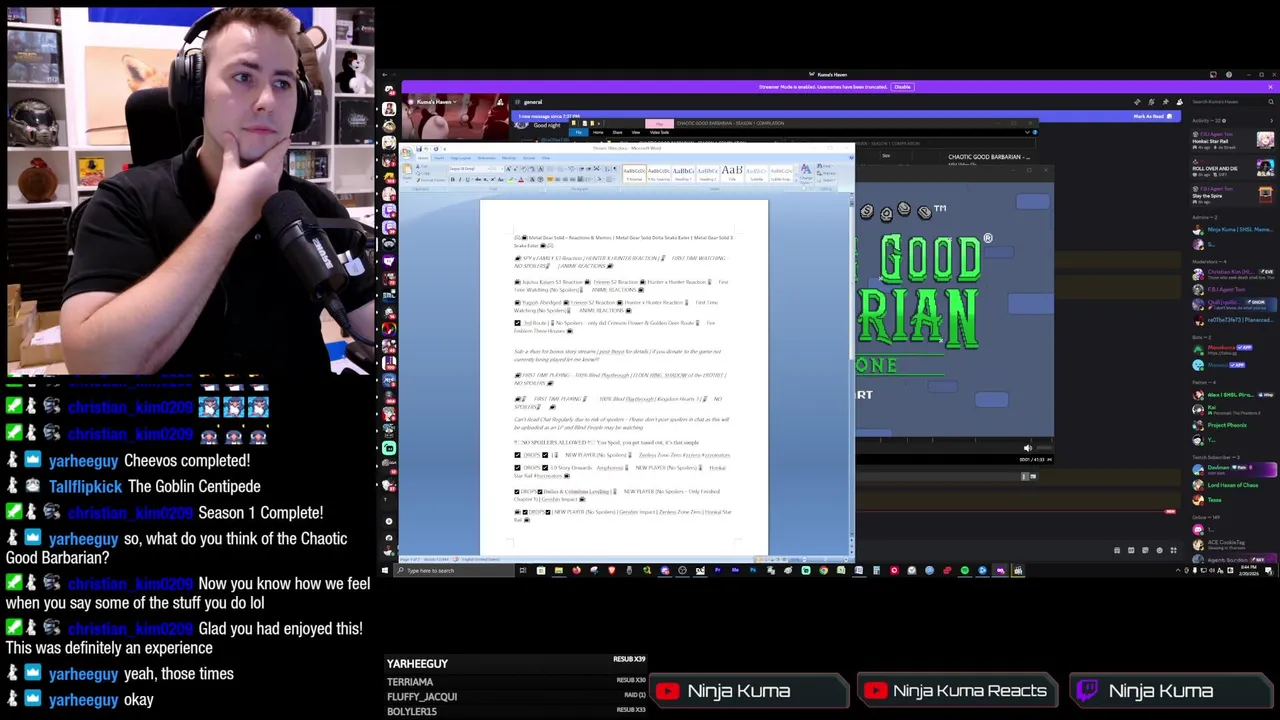Open the Select dropdown in Word Editing group
Viewport: 1280px width, 720px height.
click(827, 180)
